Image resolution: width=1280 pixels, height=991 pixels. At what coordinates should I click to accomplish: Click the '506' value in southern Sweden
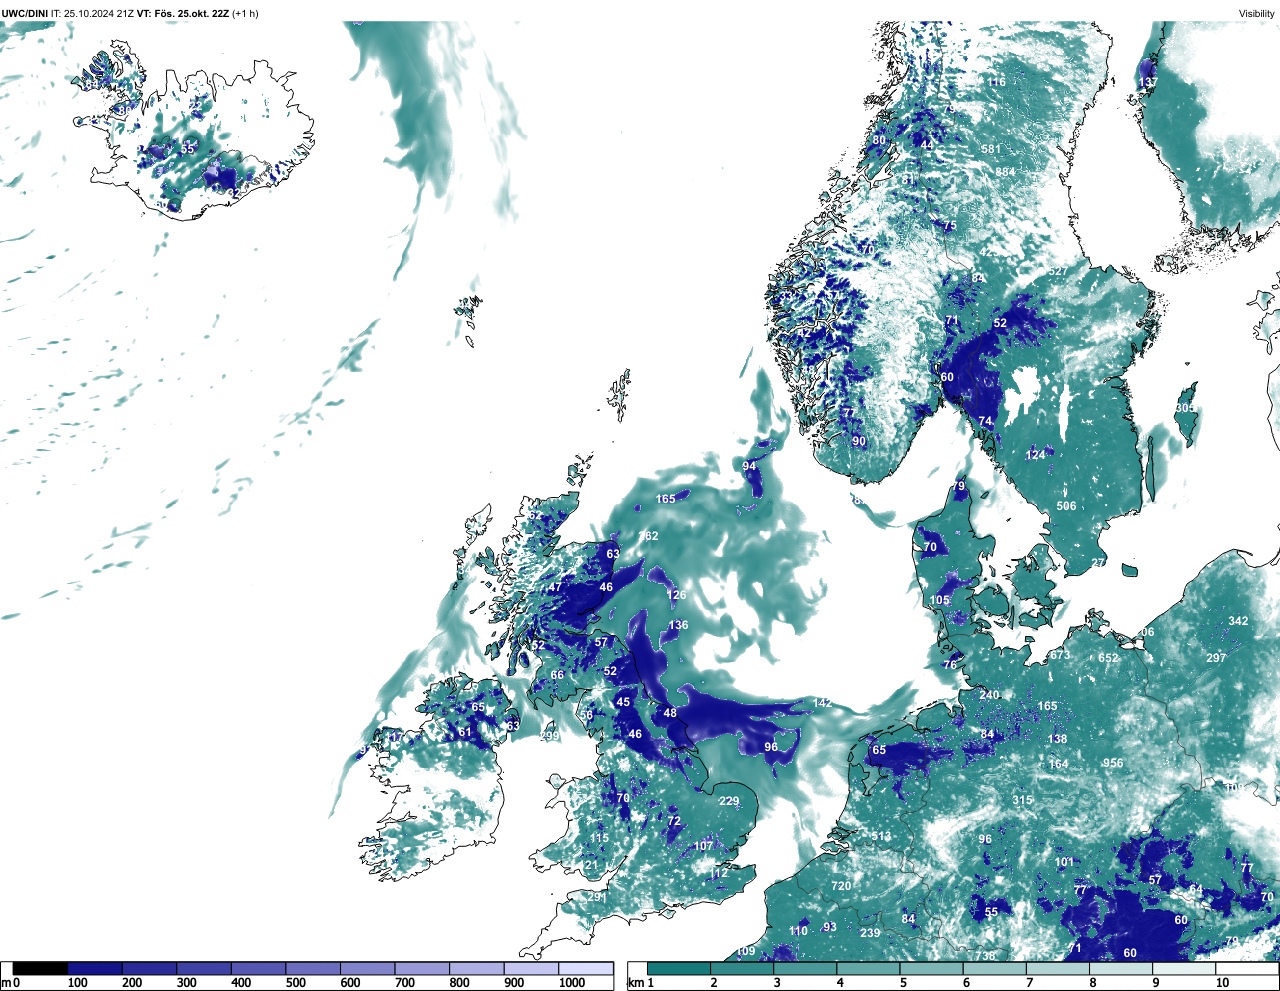(x=1067, y=506)
